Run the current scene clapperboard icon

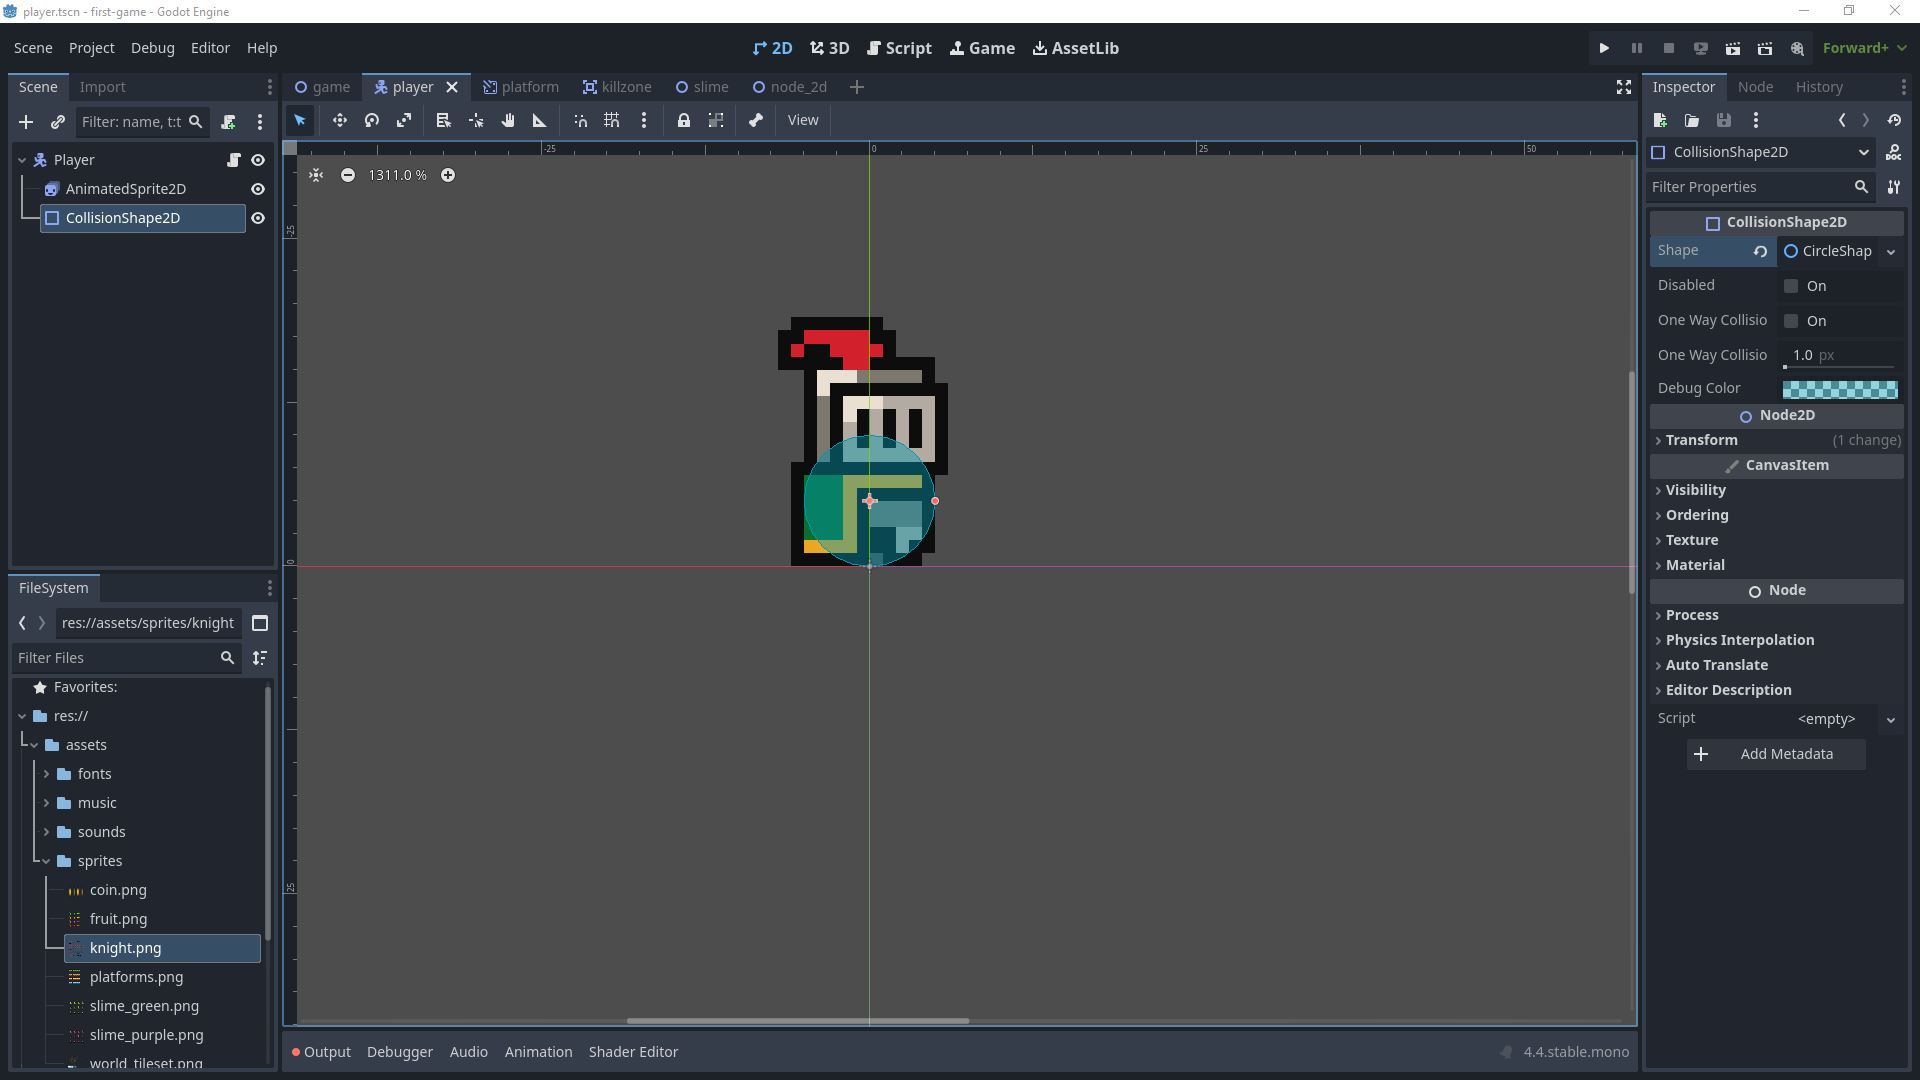(x=1733, y=48)
